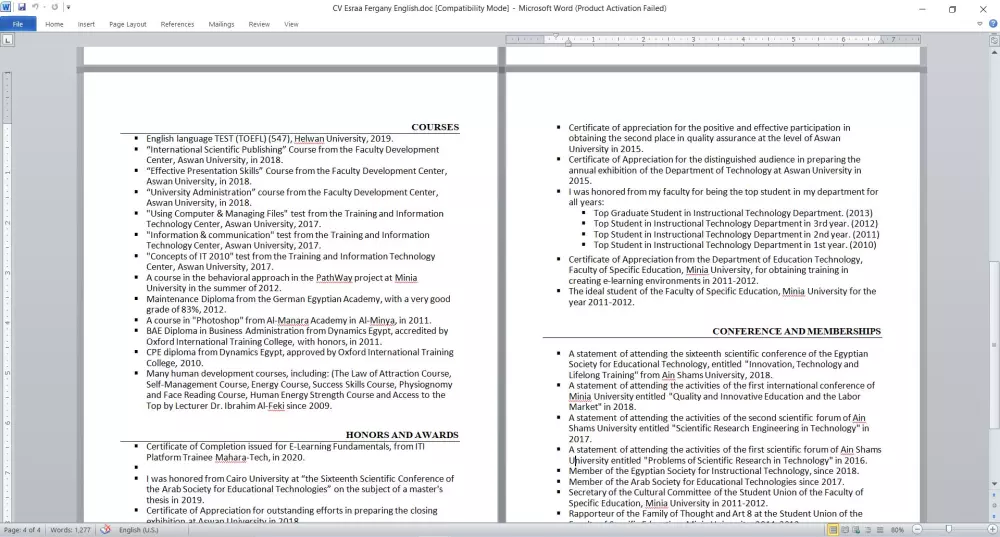Viewport: 1000px width, 537px height.
Task: Click the page count in the status bar
Action: (x=22, y=530)
